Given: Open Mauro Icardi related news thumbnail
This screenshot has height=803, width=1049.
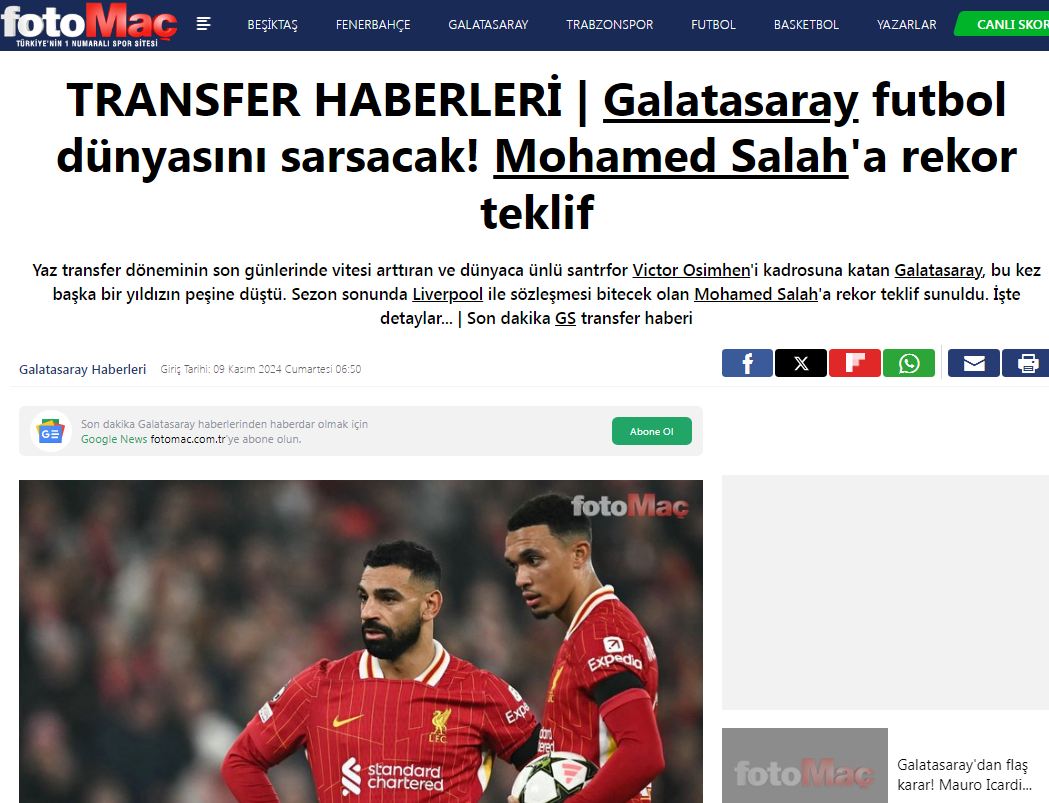Looking at the screenshot, I should pyautogui.click(x=805, y=766).
